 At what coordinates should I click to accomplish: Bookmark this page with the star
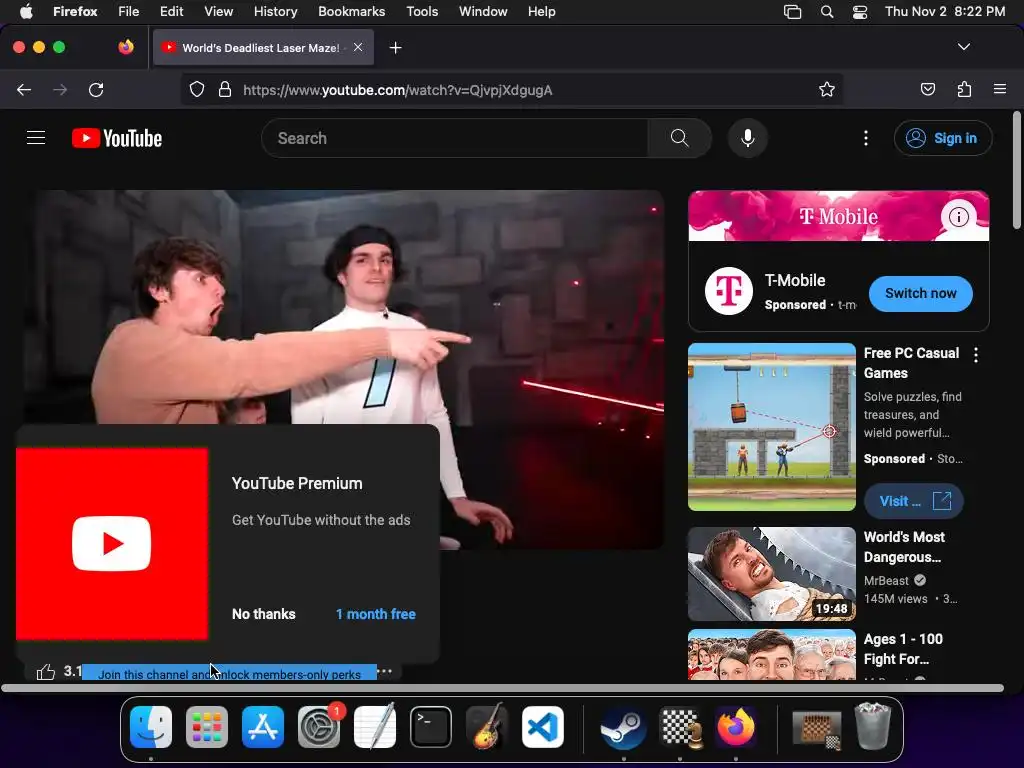coord(827,89)
